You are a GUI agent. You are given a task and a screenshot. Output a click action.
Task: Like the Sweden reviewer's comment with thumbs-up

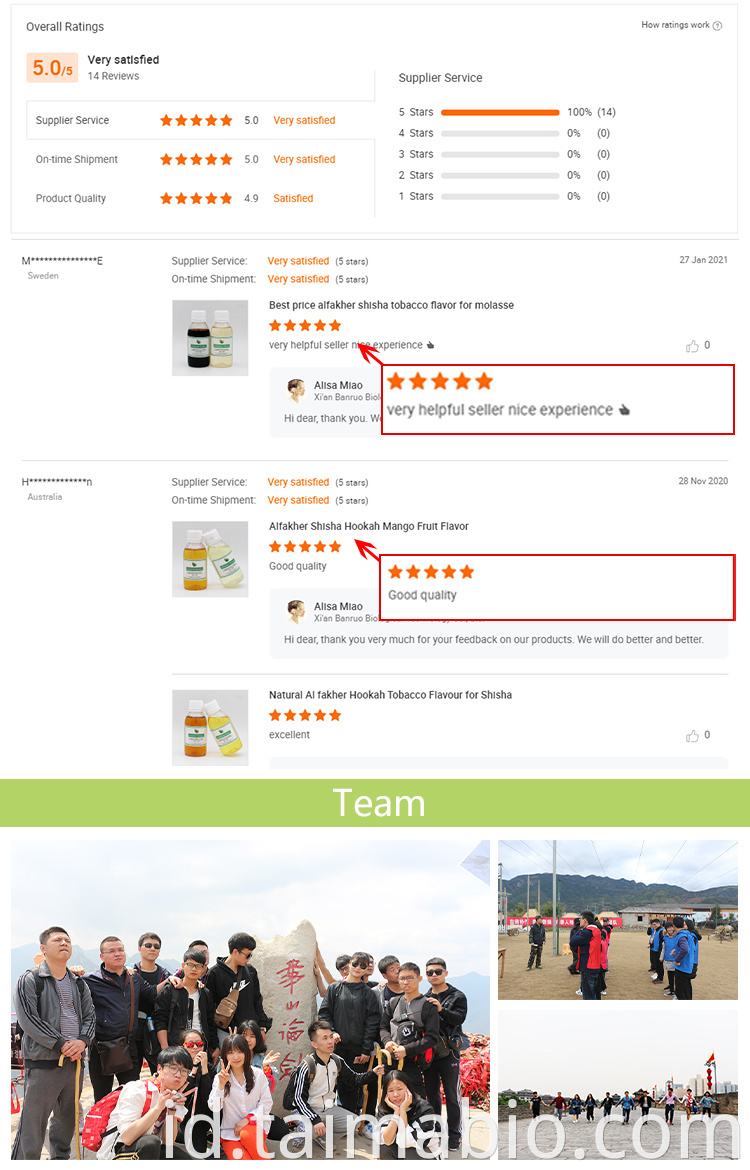coord(692,346)
